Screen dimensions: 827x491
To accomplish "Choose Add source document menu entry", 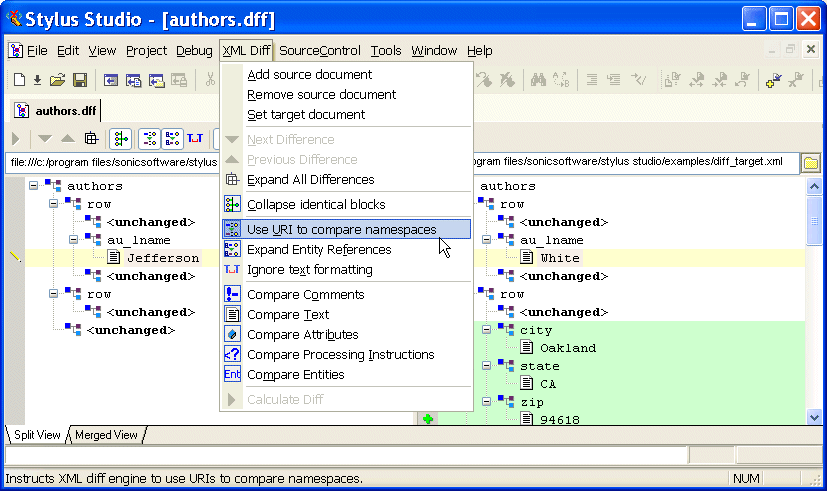I will tap(309, 75).
